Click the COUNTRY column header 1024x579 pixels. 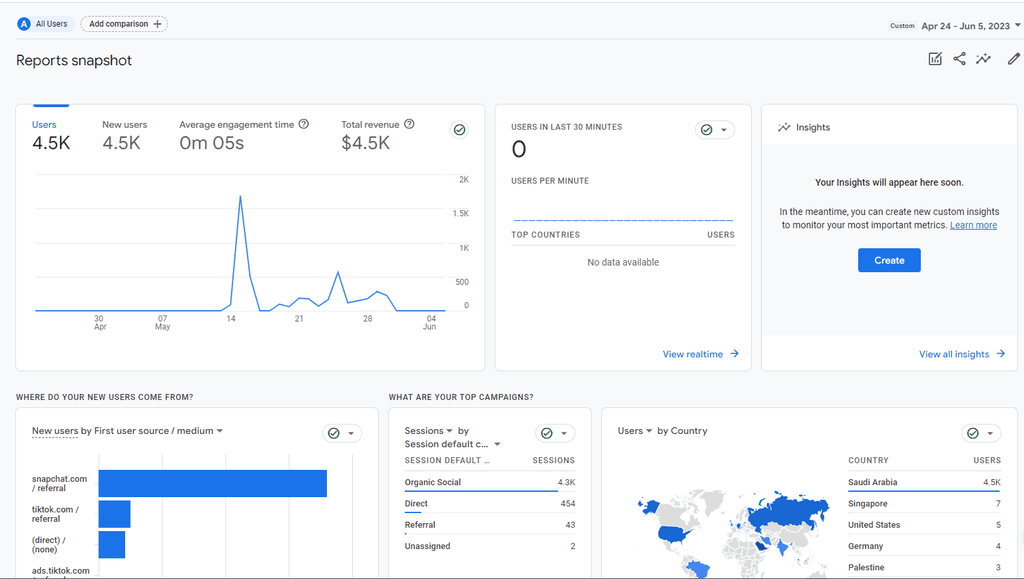(x=868, y=460)
